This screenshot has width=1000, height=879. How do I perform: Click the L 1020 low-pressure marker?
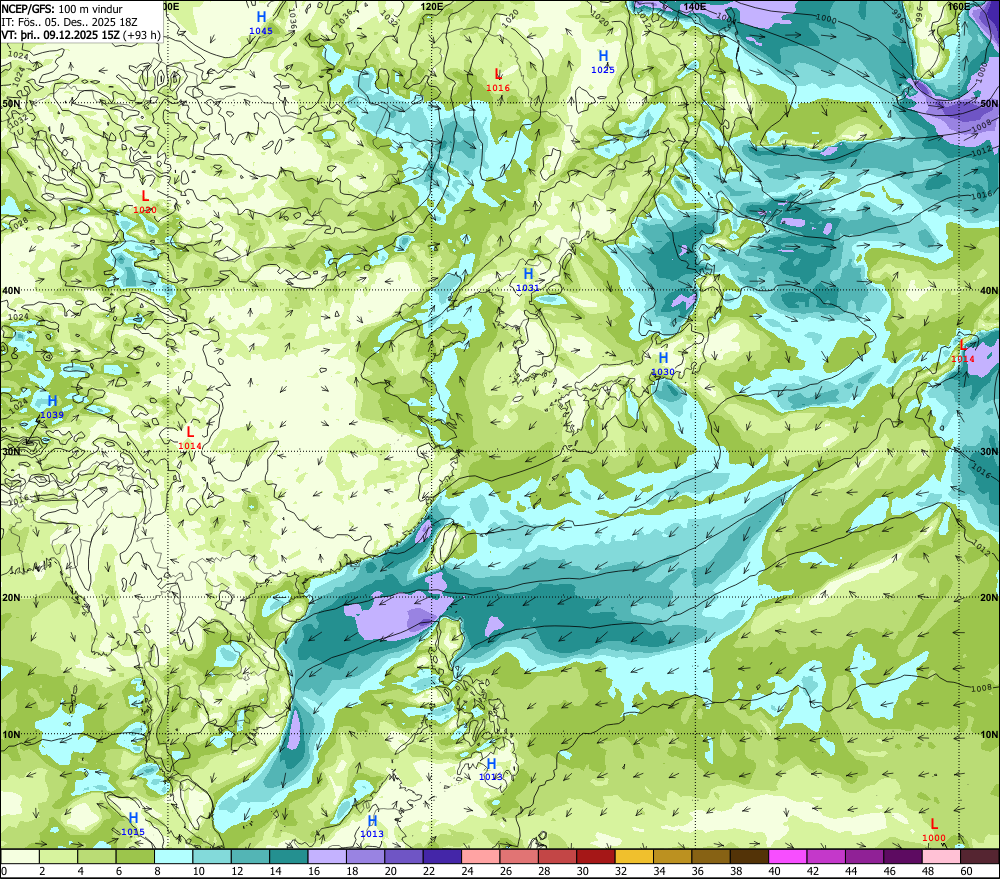click(x=145, y=202)
